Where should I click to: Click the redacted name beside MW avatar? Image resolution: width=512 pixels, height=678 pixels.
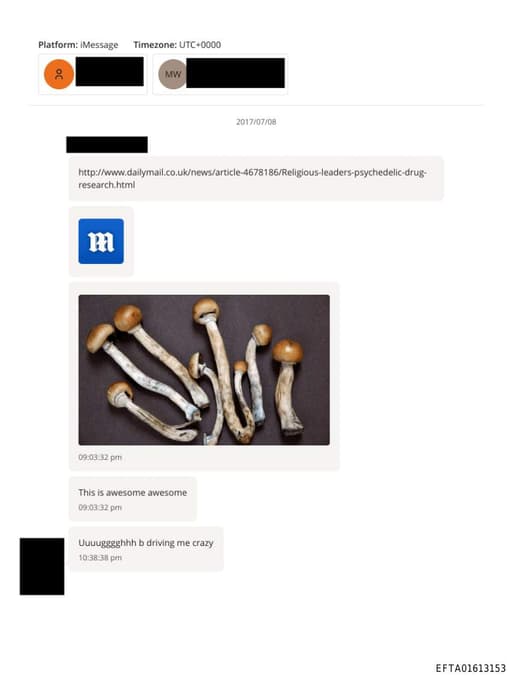coord(236,74)
